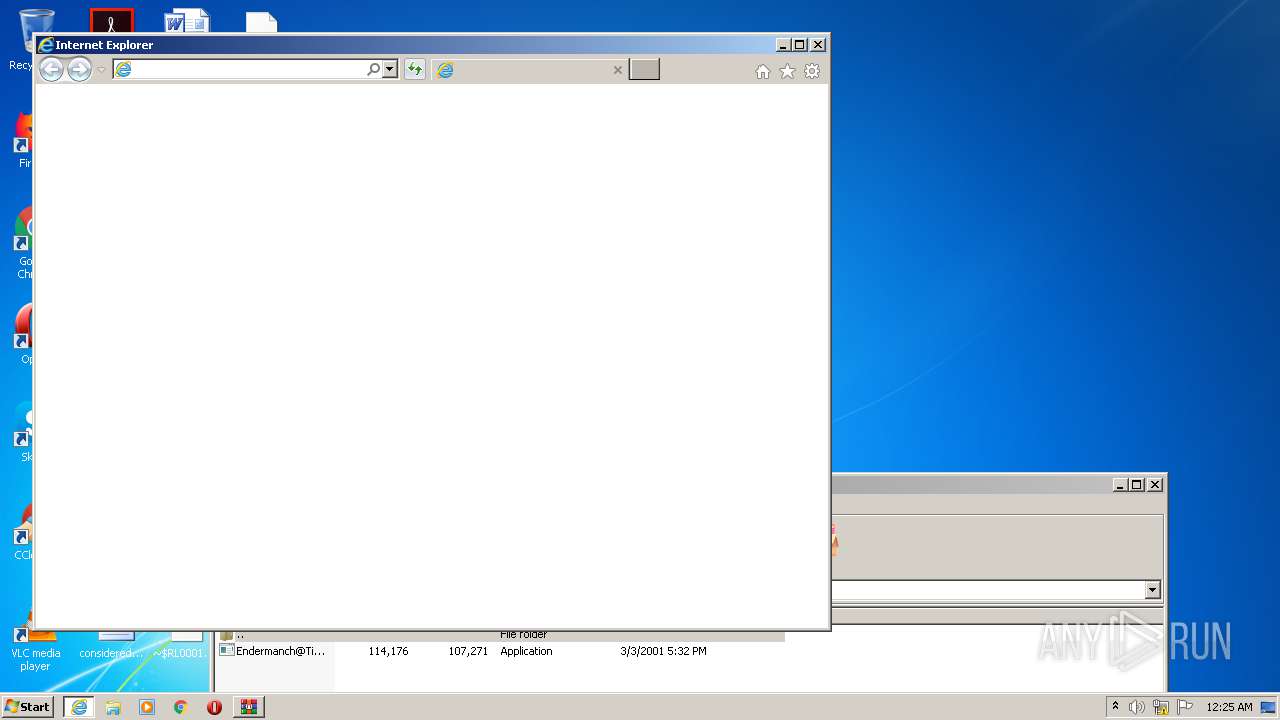Screen dimensions: 1280x720
Task: Go to the Home page icon
Action: (x=763, y=71)
